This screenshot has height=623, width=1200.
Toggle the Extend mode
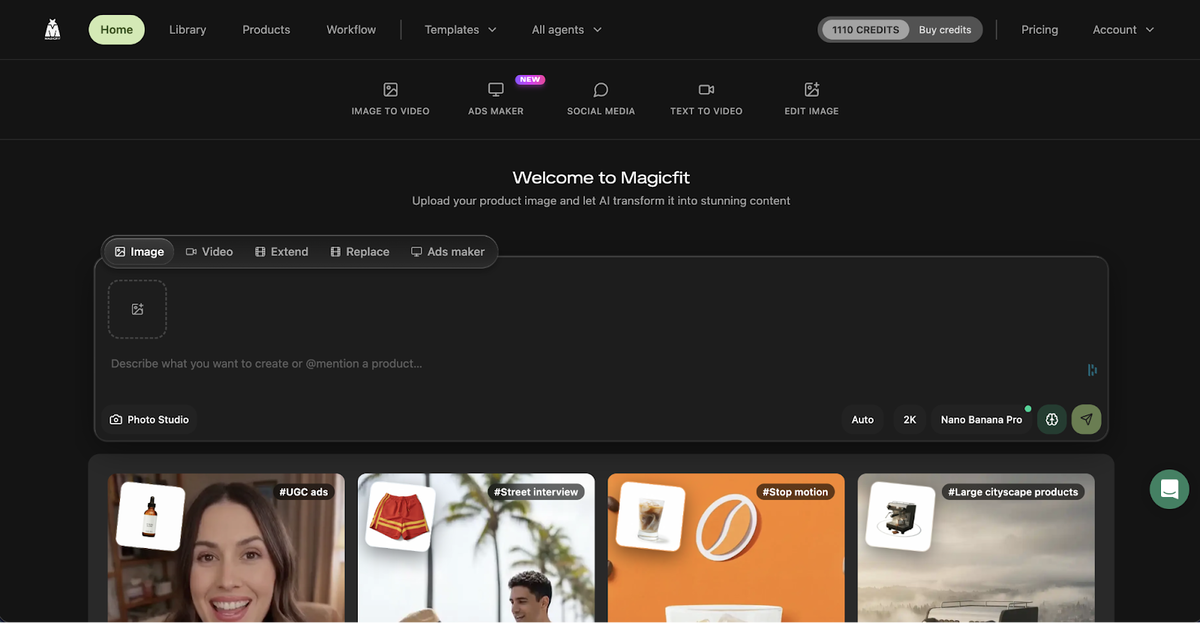coord(281,251)
